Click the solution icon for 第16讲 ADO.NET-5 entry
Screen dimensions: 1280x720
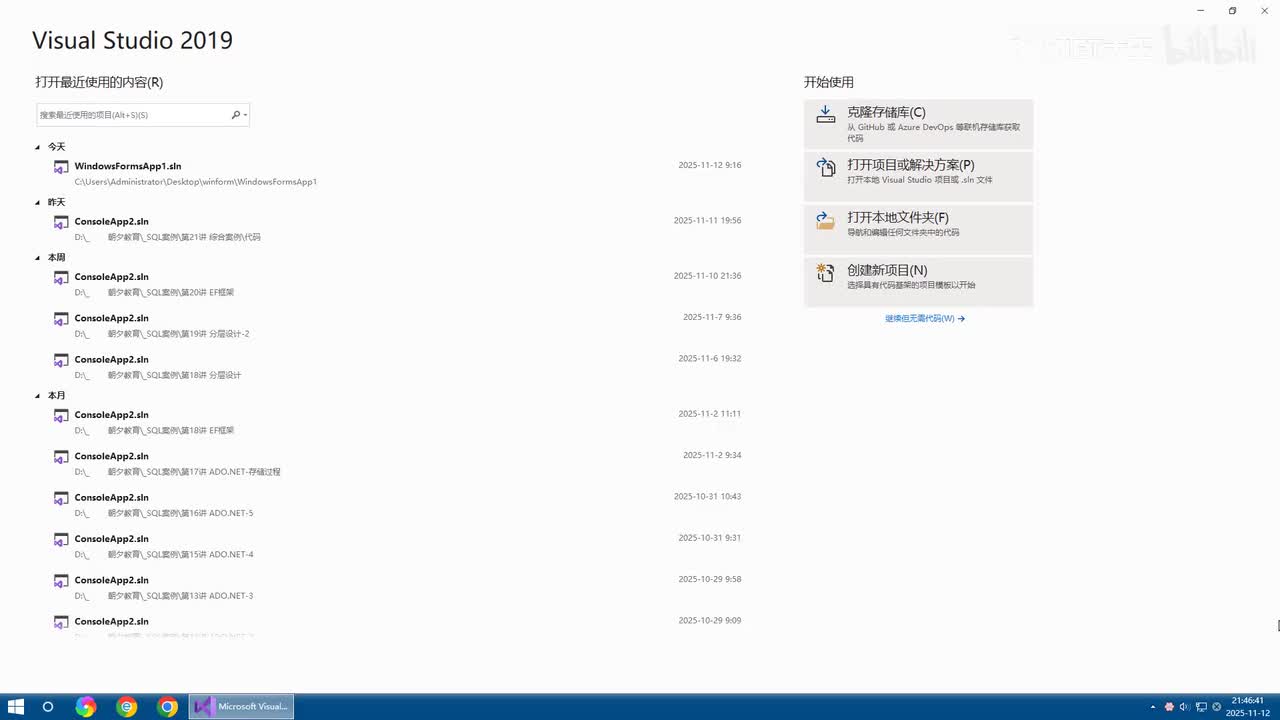click(x=61, y=498)
